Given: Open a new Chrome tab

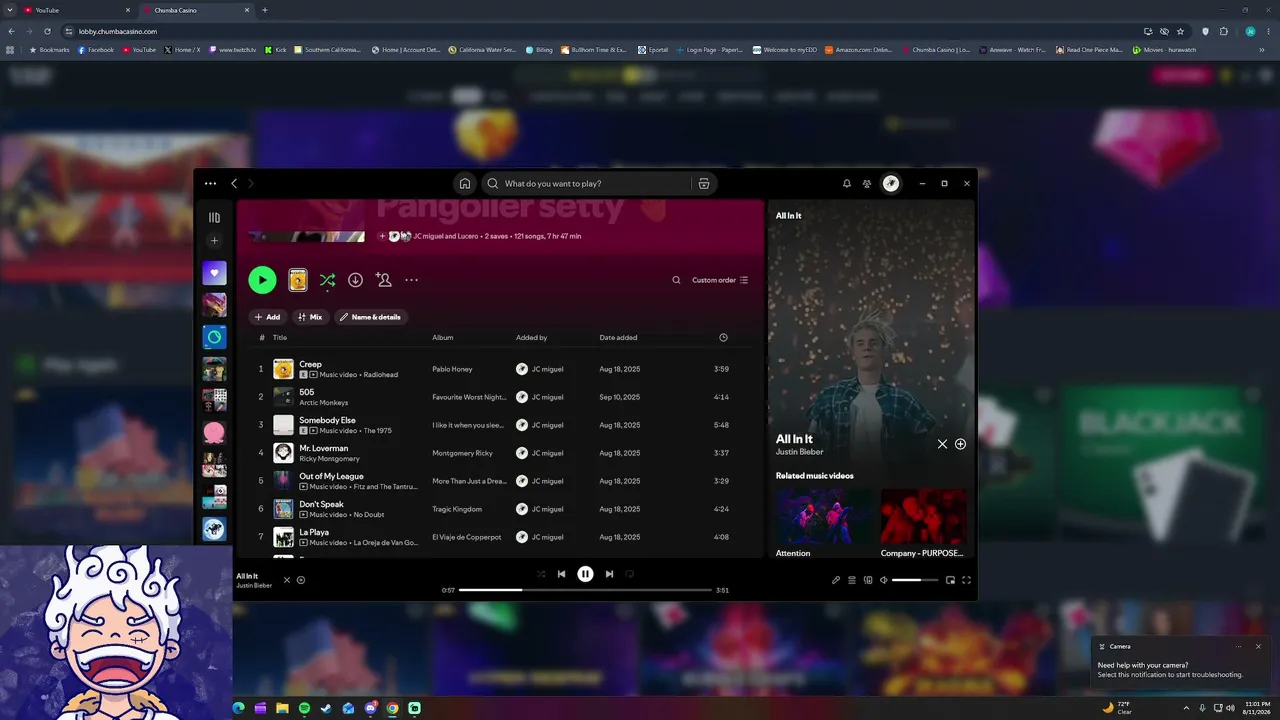Looking at the screenshot, I should (x=265, y=10).
